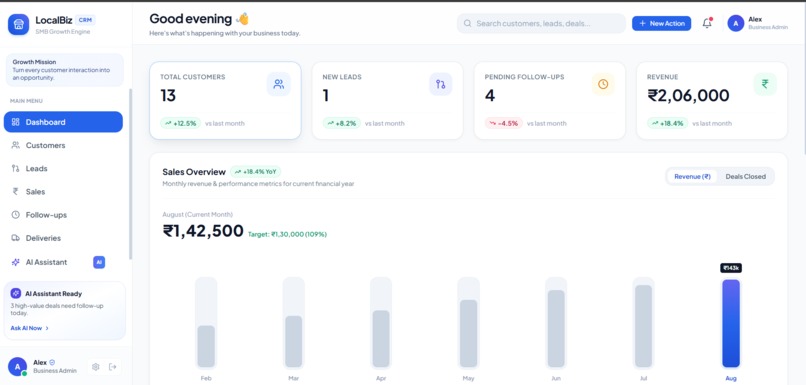806x385 pixels.
Task: Click the Target ₹1,30,000 (109%) text
Action: (x=287, y=234)
